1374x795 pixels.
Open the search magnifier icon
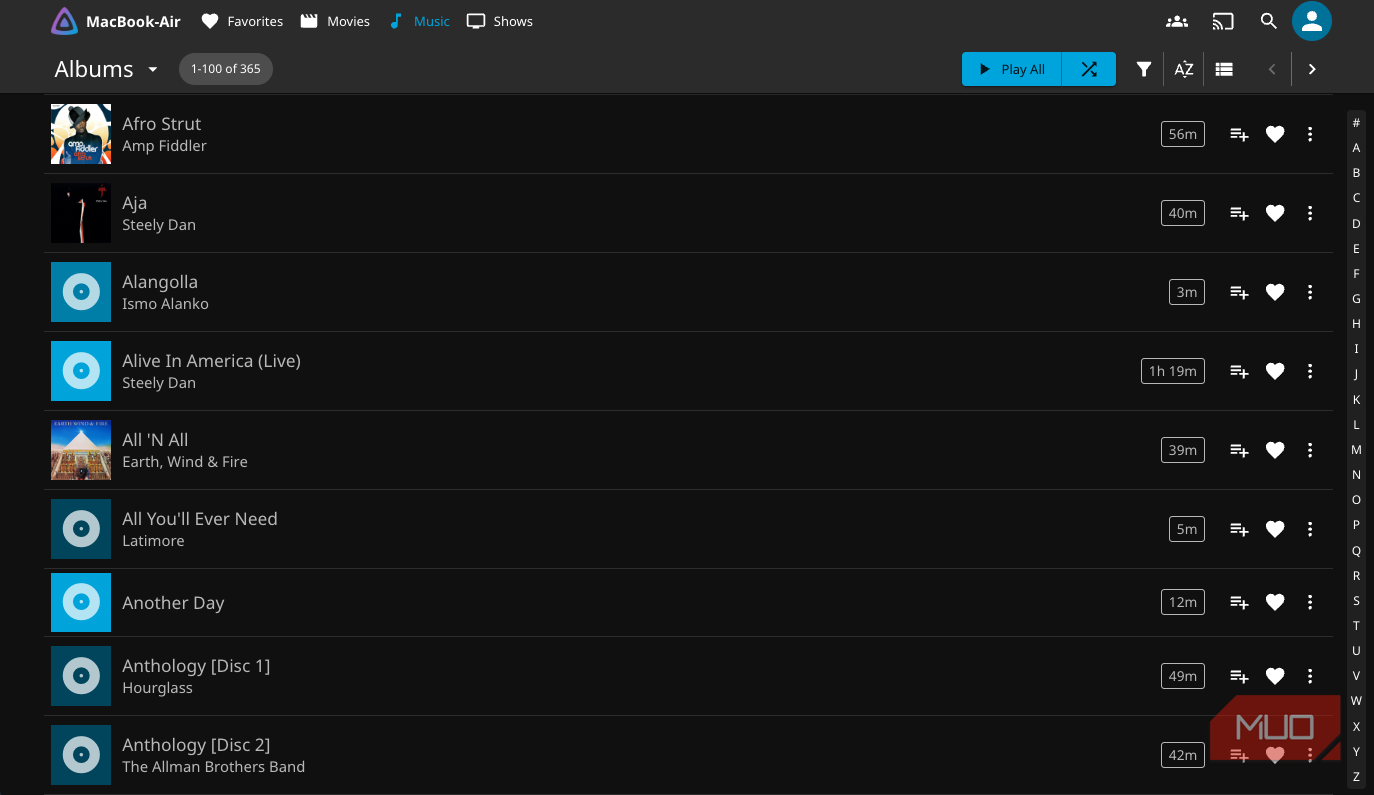pyautogui.click(x=1269, y=21)
